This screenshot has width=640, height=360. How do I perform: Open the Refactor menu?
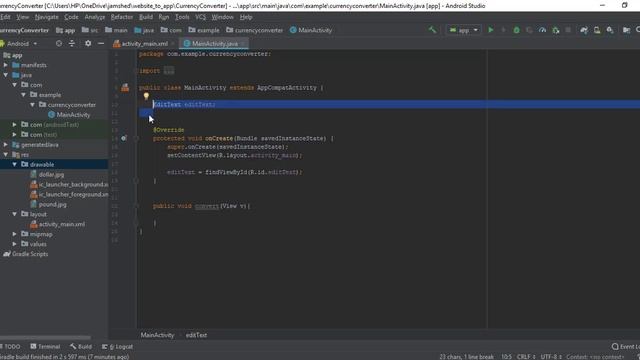click(122, 17)
